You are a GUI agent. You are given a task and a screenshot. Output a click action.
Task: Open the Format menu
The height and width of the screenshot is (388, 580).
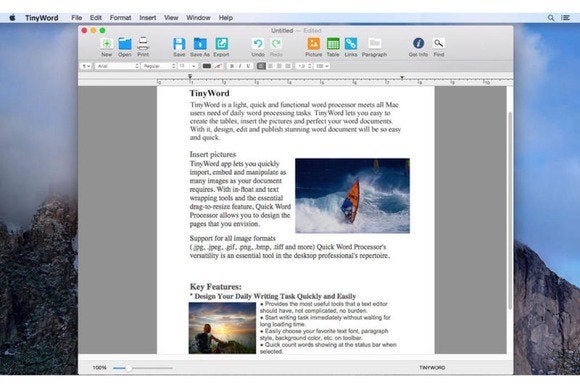coord(120,17)
